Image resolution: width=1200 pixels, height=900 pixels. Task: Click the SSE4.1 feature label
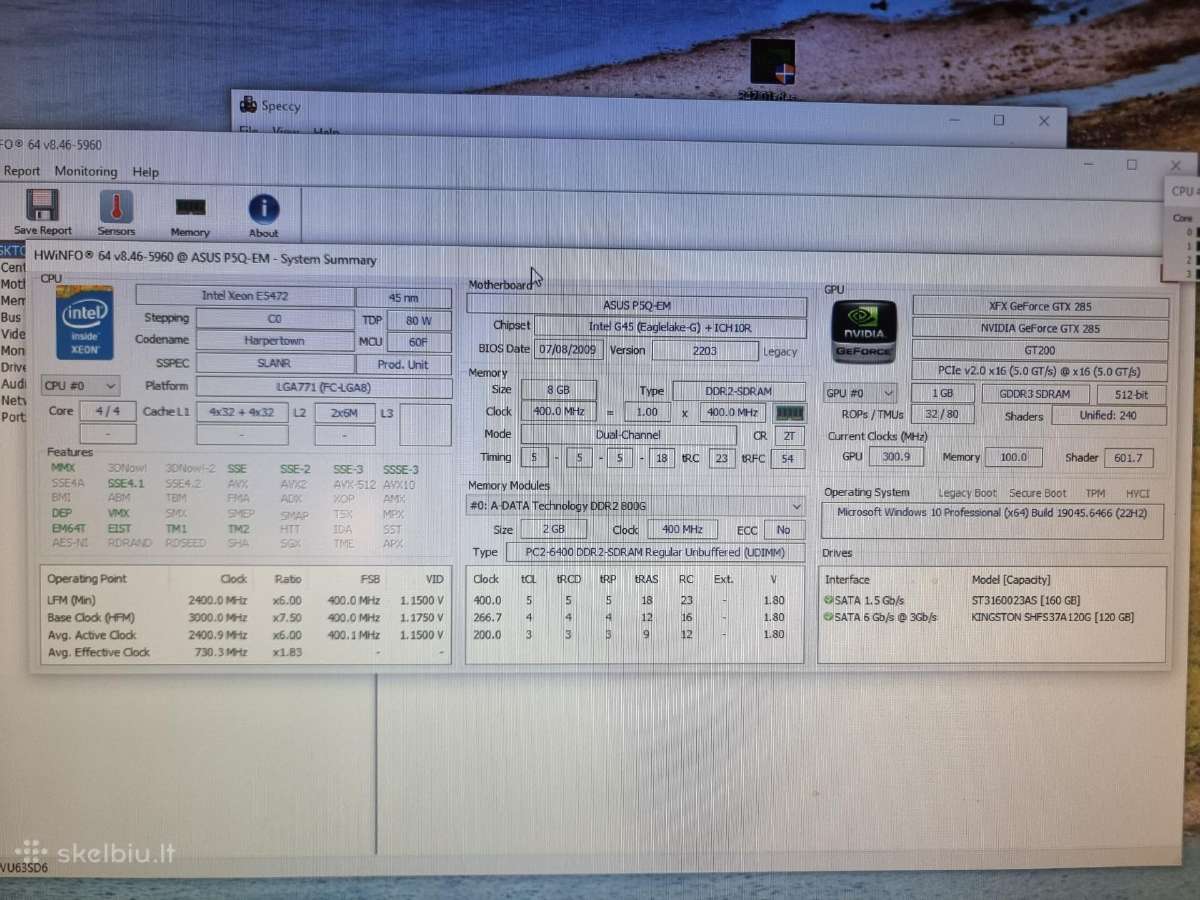(125, 484)
